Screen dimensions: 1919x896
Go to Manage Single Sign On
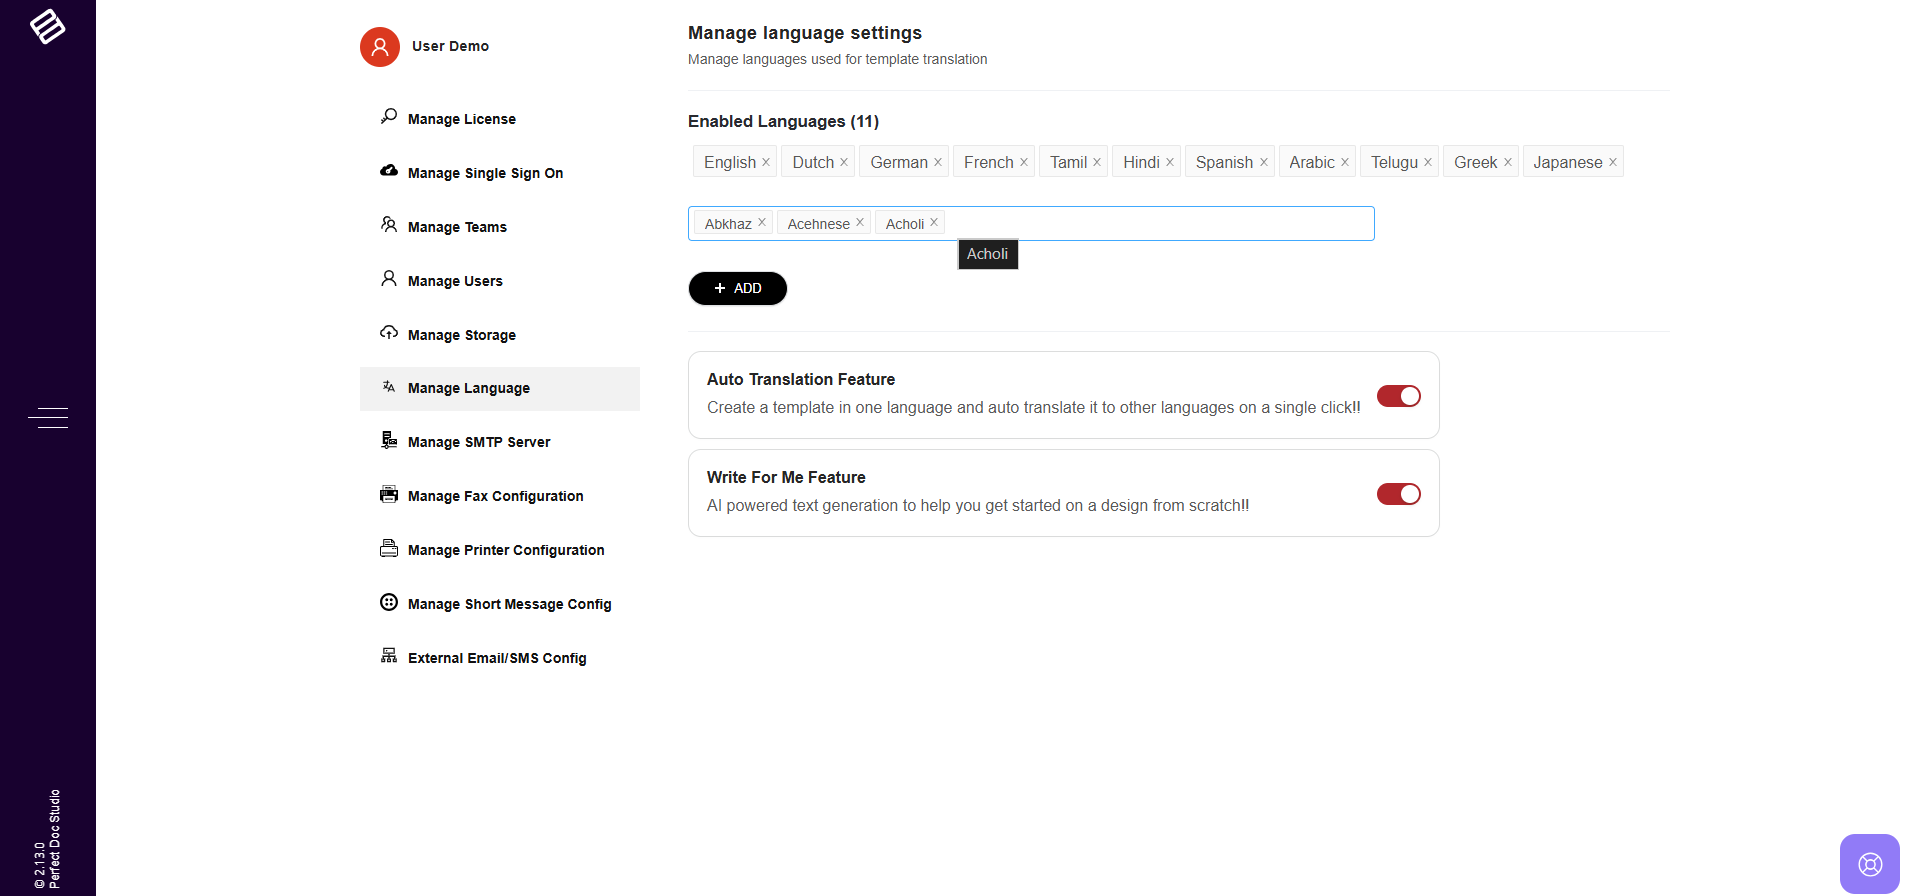485,173
